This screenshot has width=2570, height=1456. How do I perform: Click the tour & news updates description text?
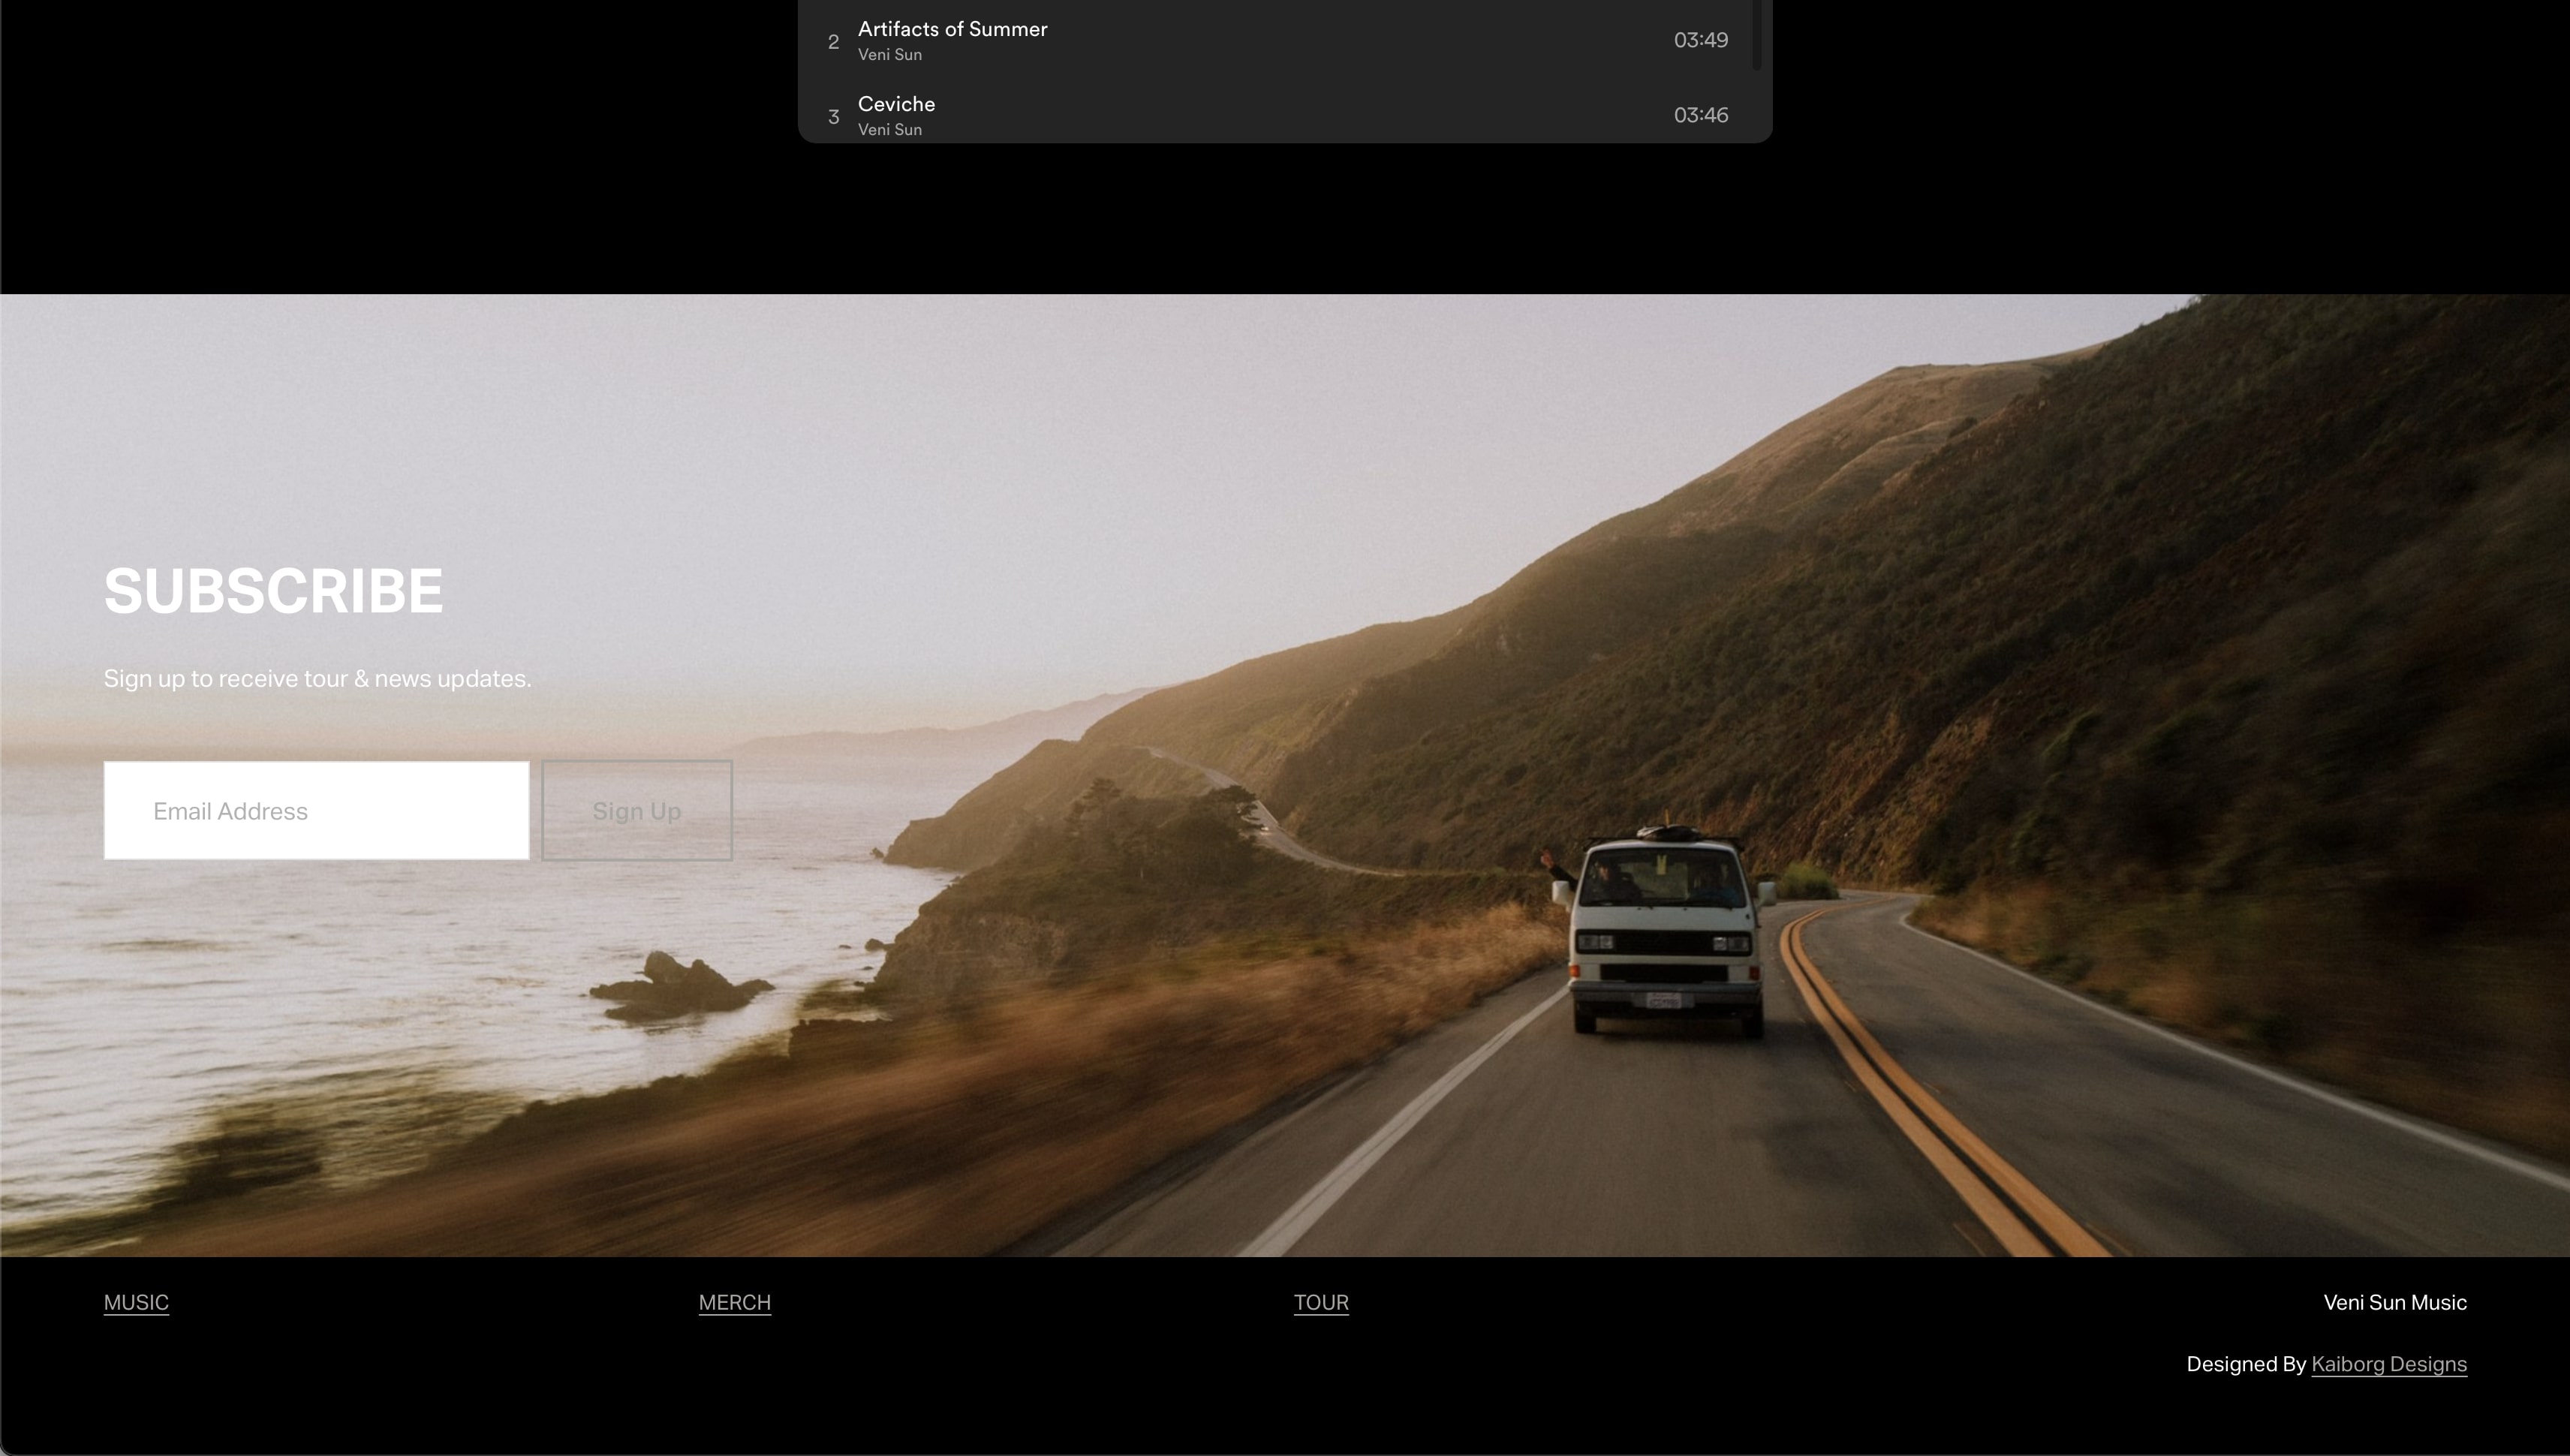[317, 679]
